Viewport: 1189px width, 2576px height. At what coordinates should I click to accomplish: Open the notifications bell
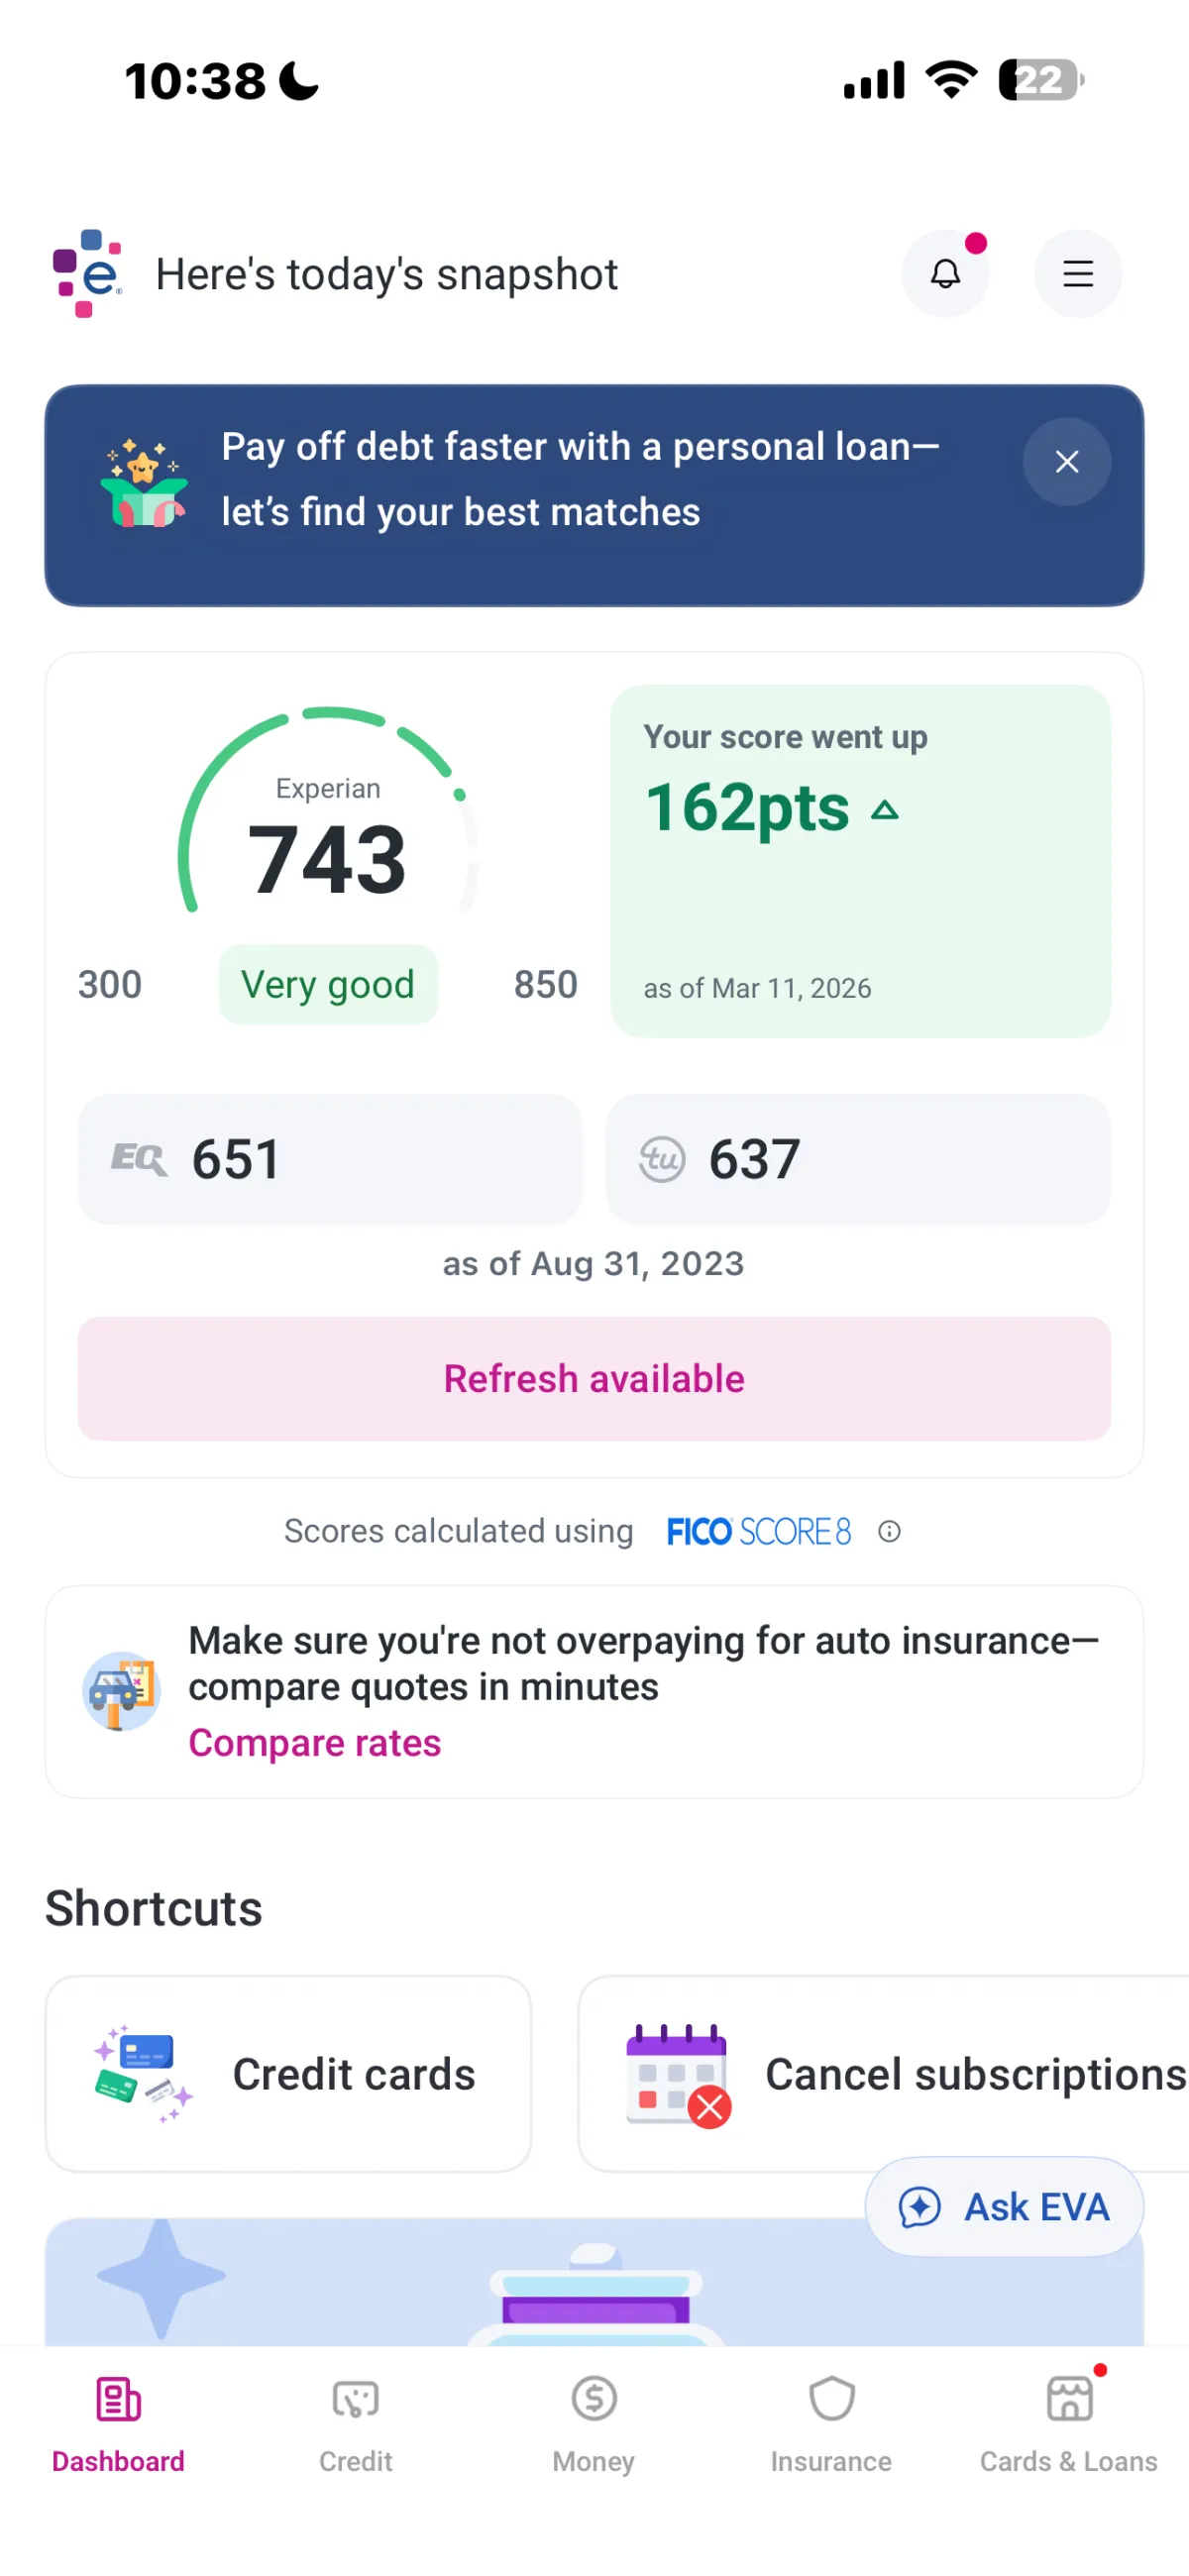click(x=945, y=274)
